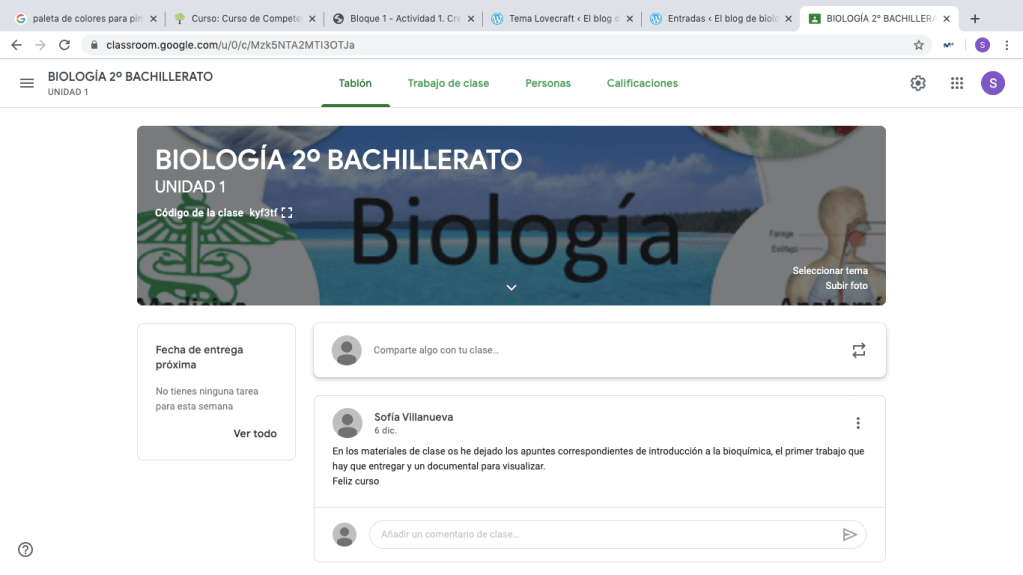Click avatar in share box

[x=346, y=350]
